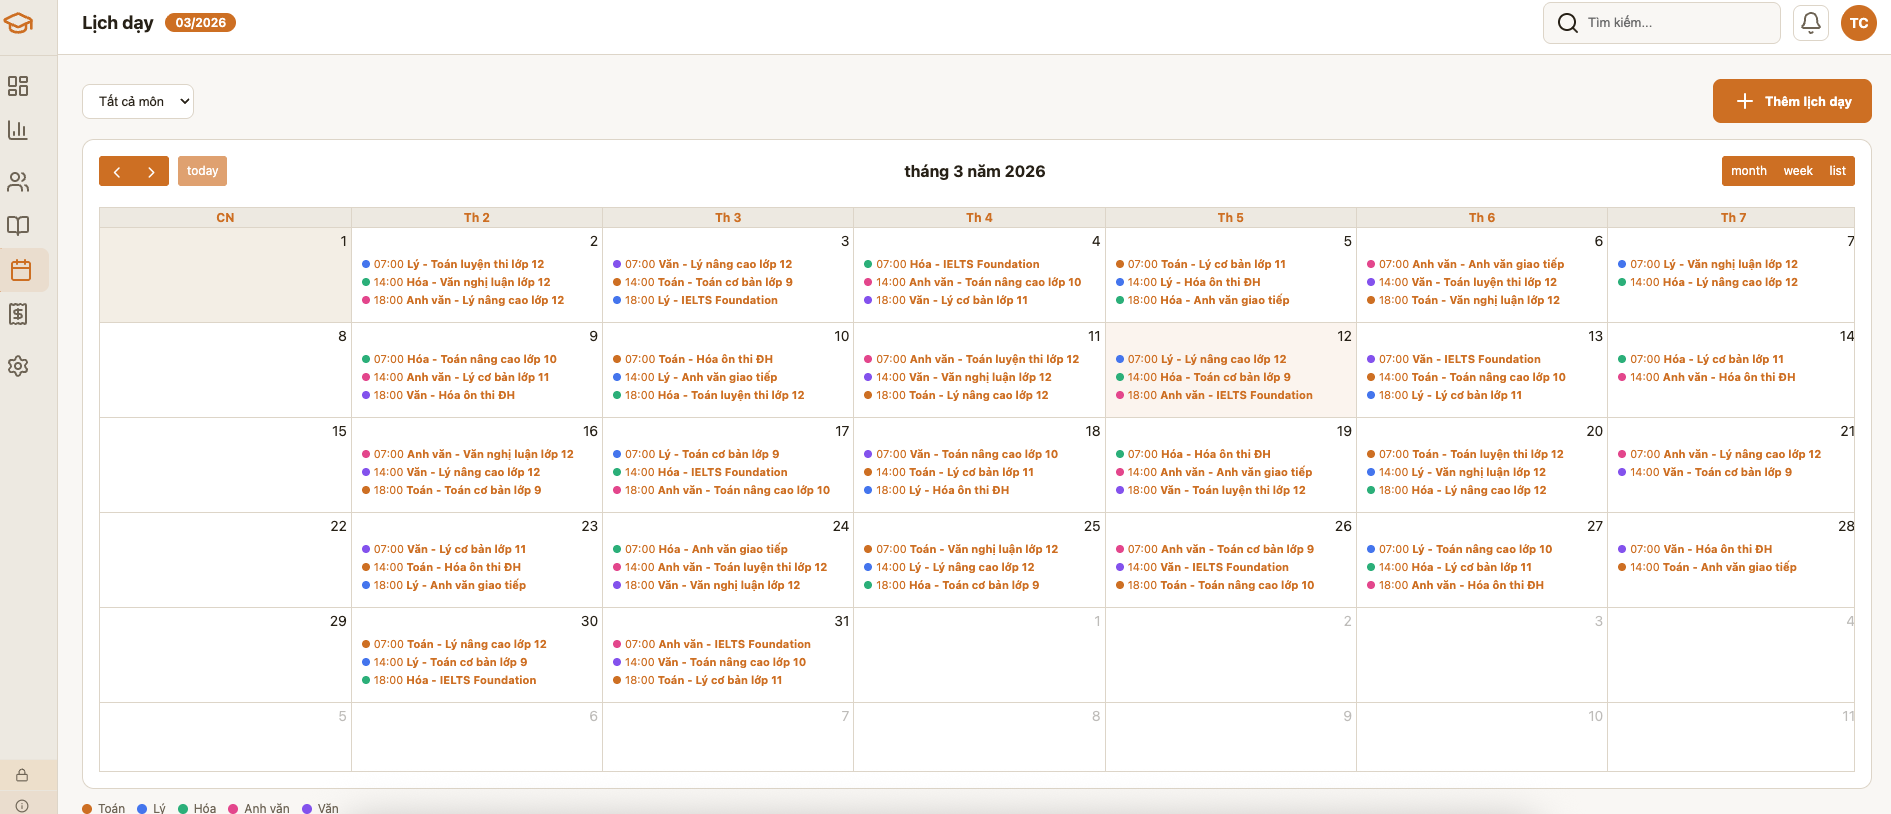
Task: Open the settings gear in sidebar
Action: point(18,366)
